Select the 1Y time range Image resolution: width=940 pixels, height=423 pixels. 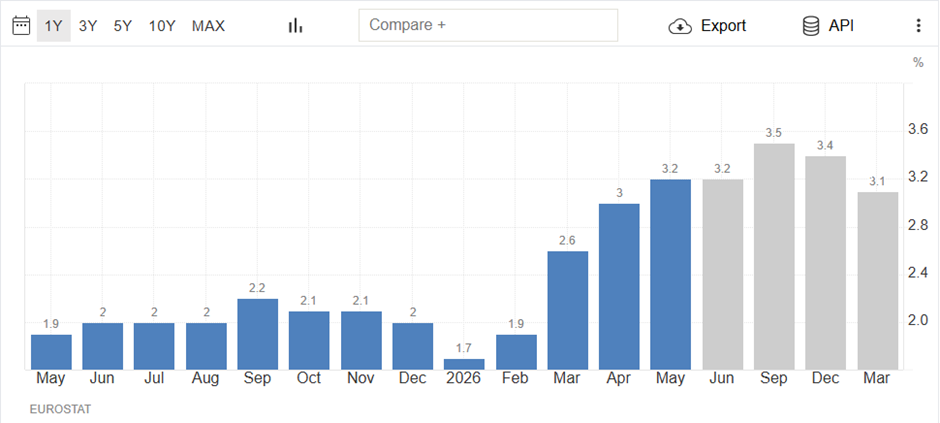(x=54, y=26)
